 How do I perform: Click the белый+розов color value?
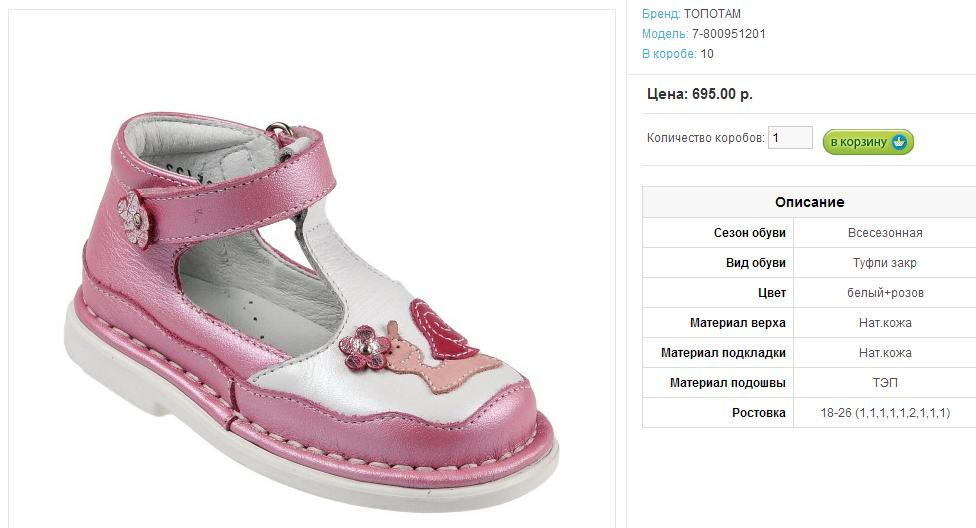point(884,293)
